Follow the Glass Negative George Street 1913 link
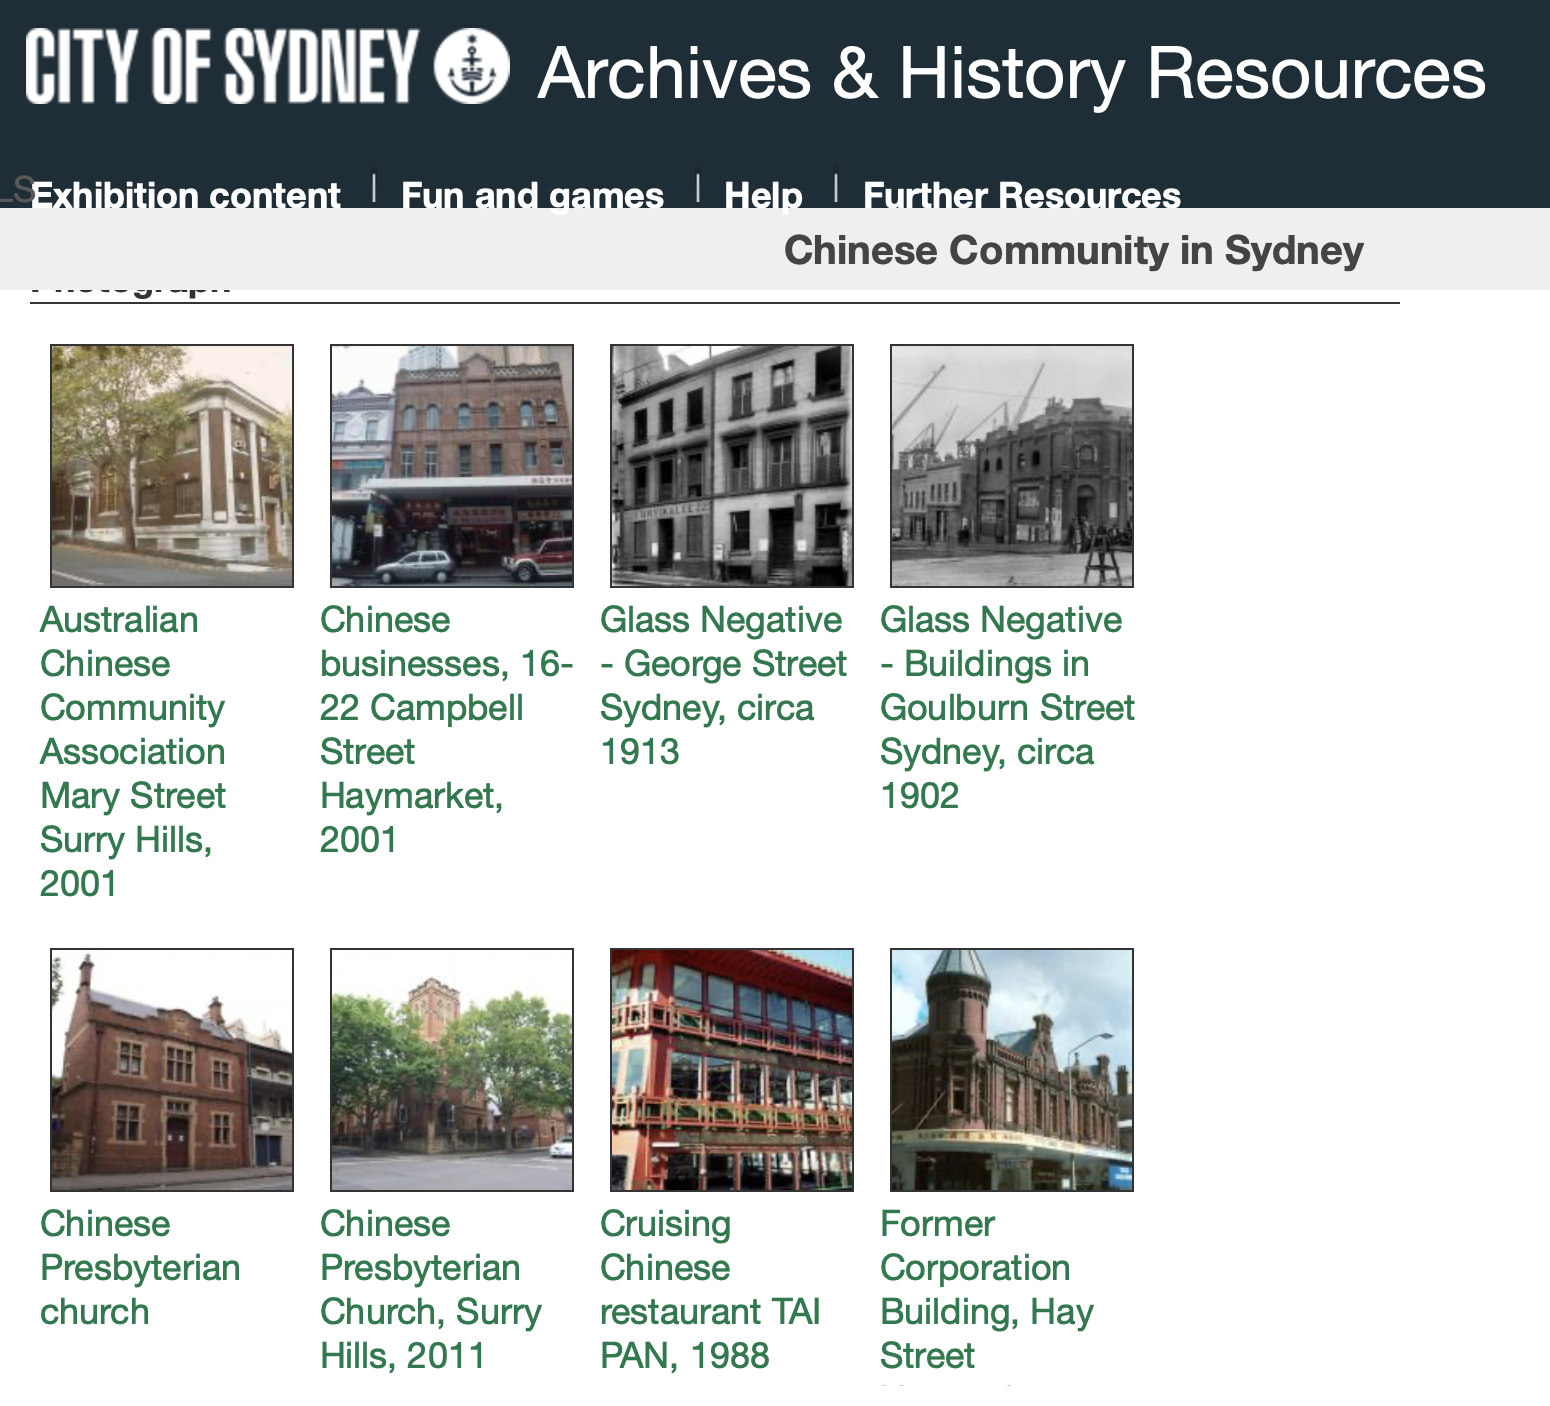 [722, 685]
